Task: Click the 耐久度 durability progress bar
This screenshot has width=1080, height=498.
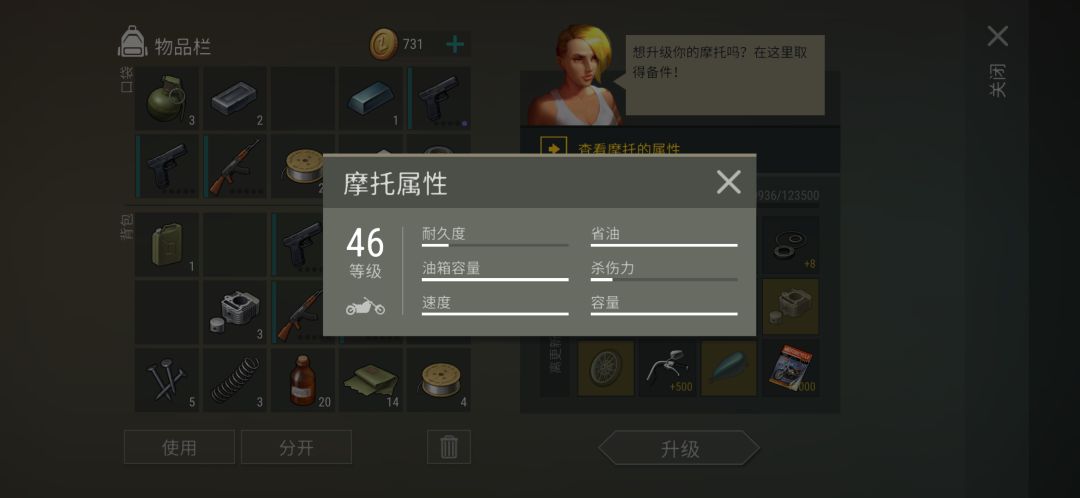Action: tap(495, 245)
